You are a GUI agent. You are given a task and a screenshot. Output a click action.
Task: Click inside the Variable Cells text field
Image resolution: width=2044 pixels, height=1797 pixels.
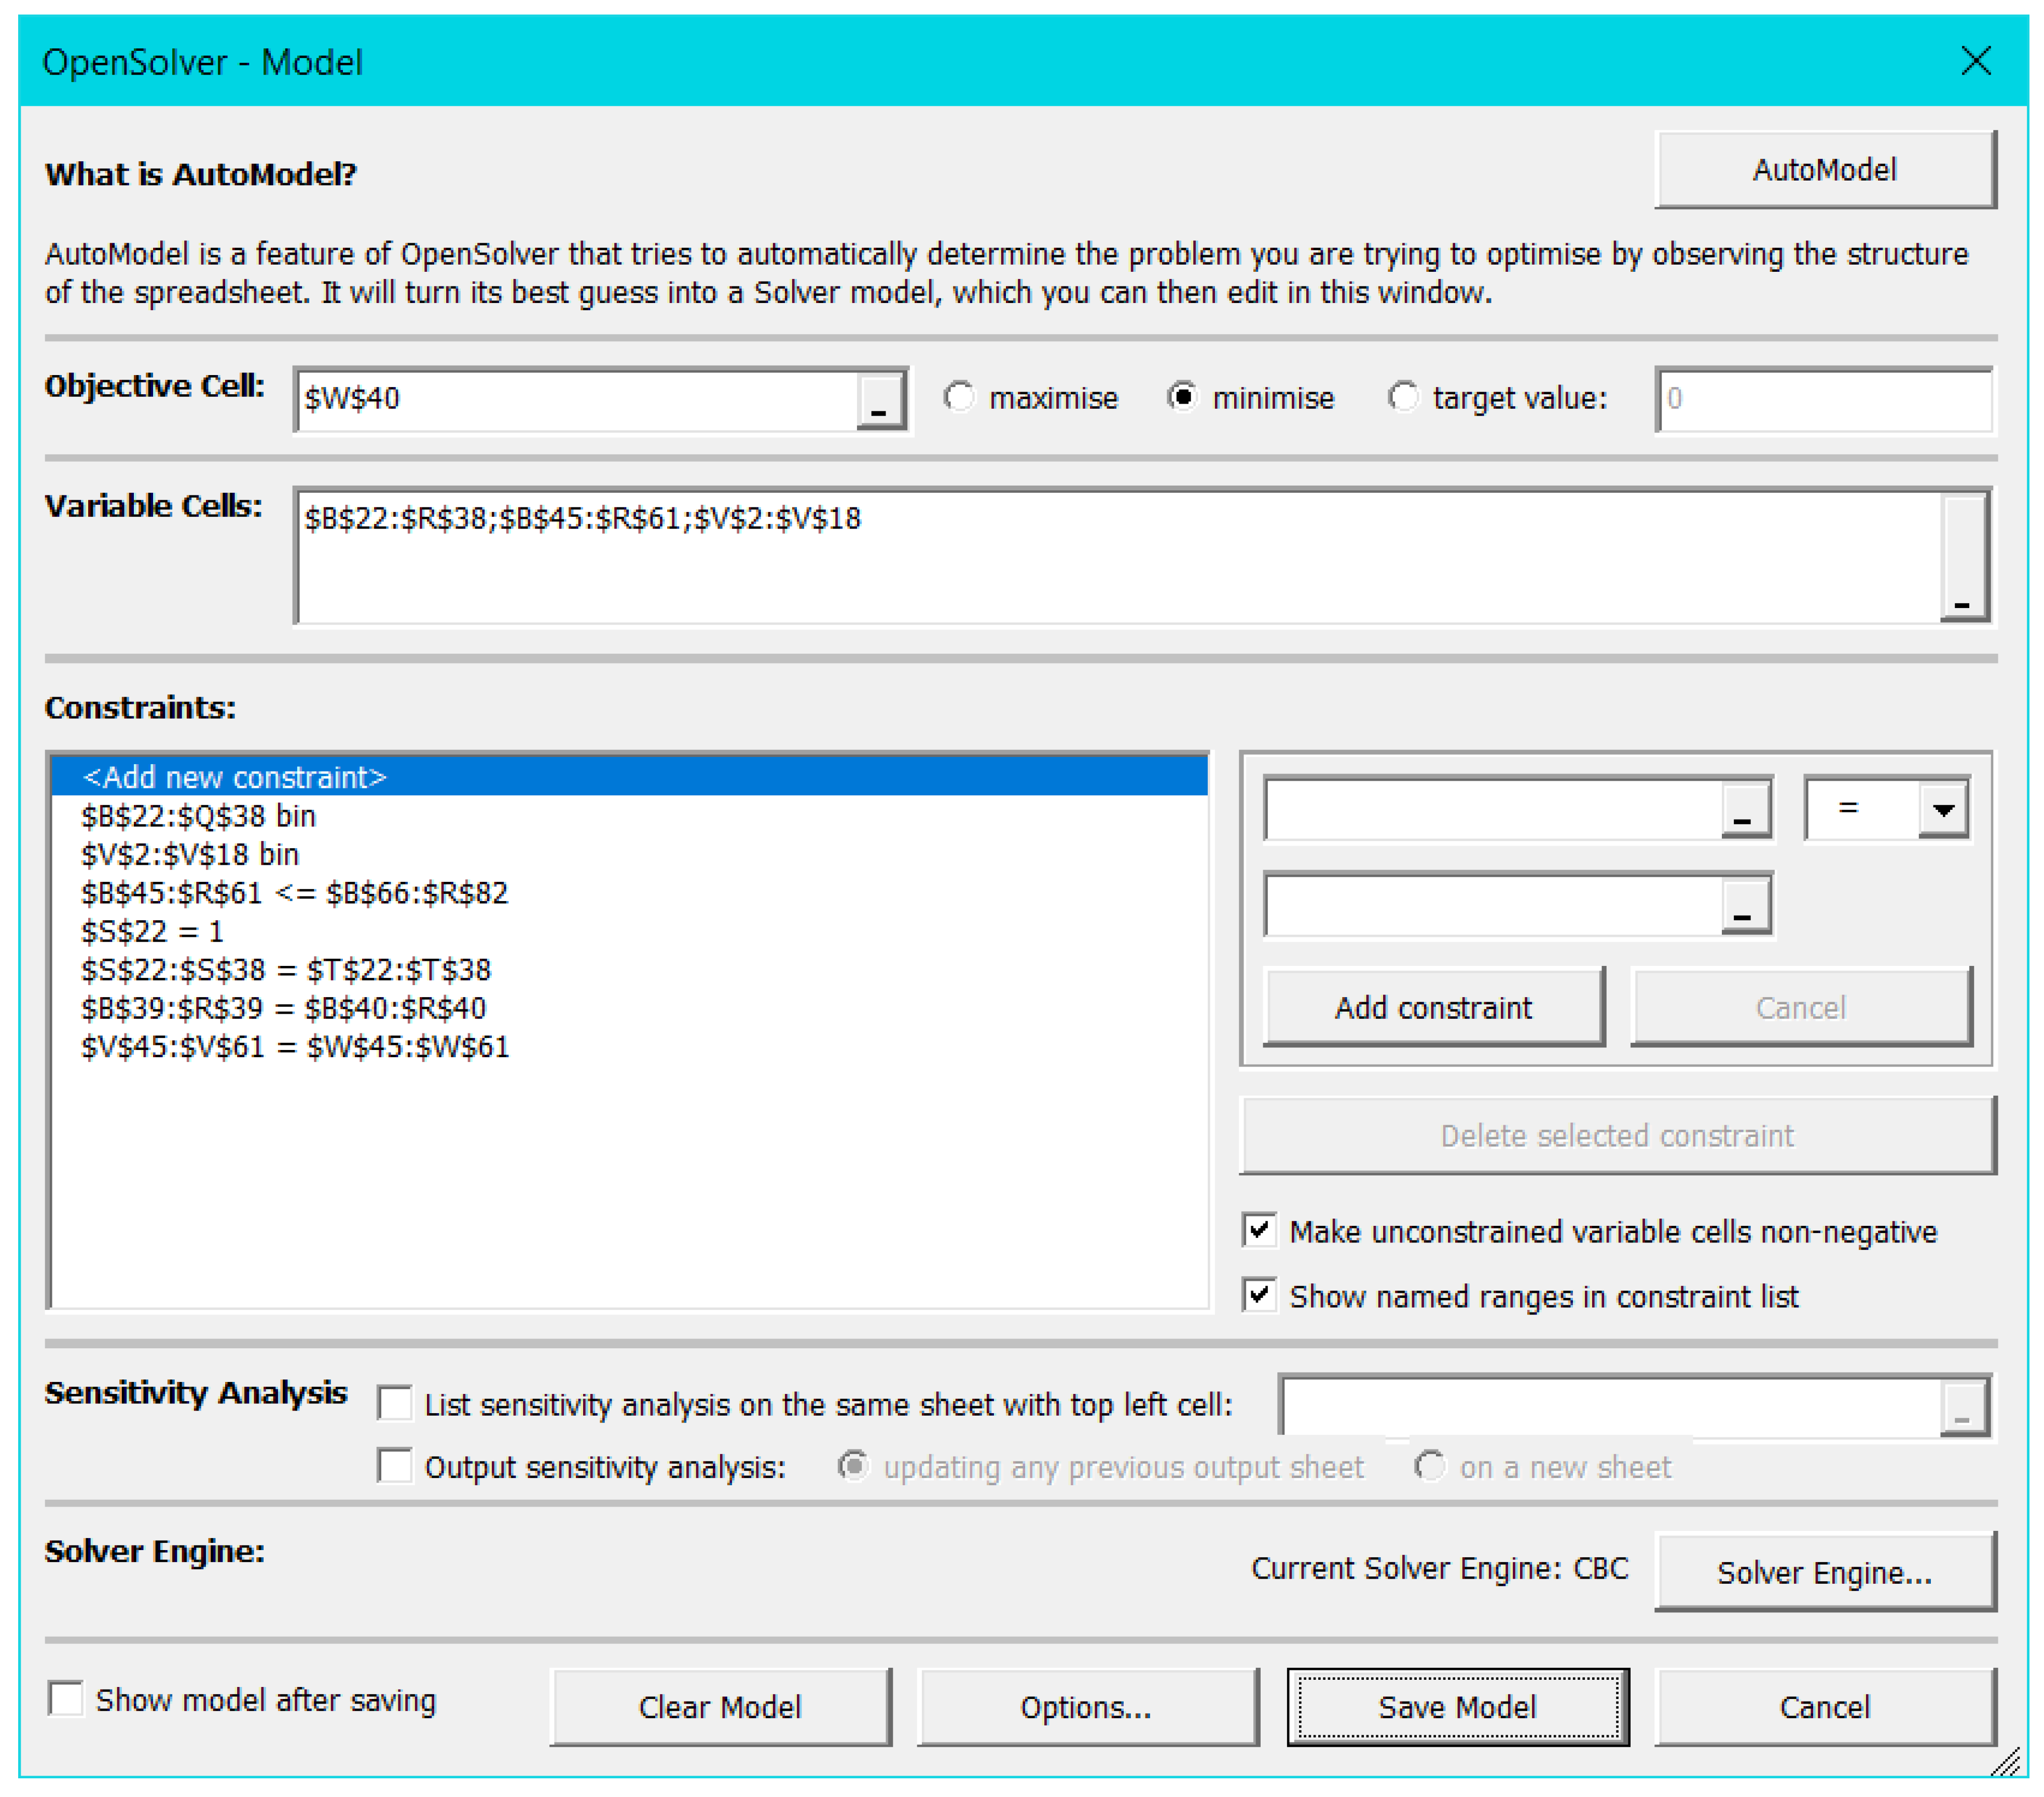[1100, 560]
